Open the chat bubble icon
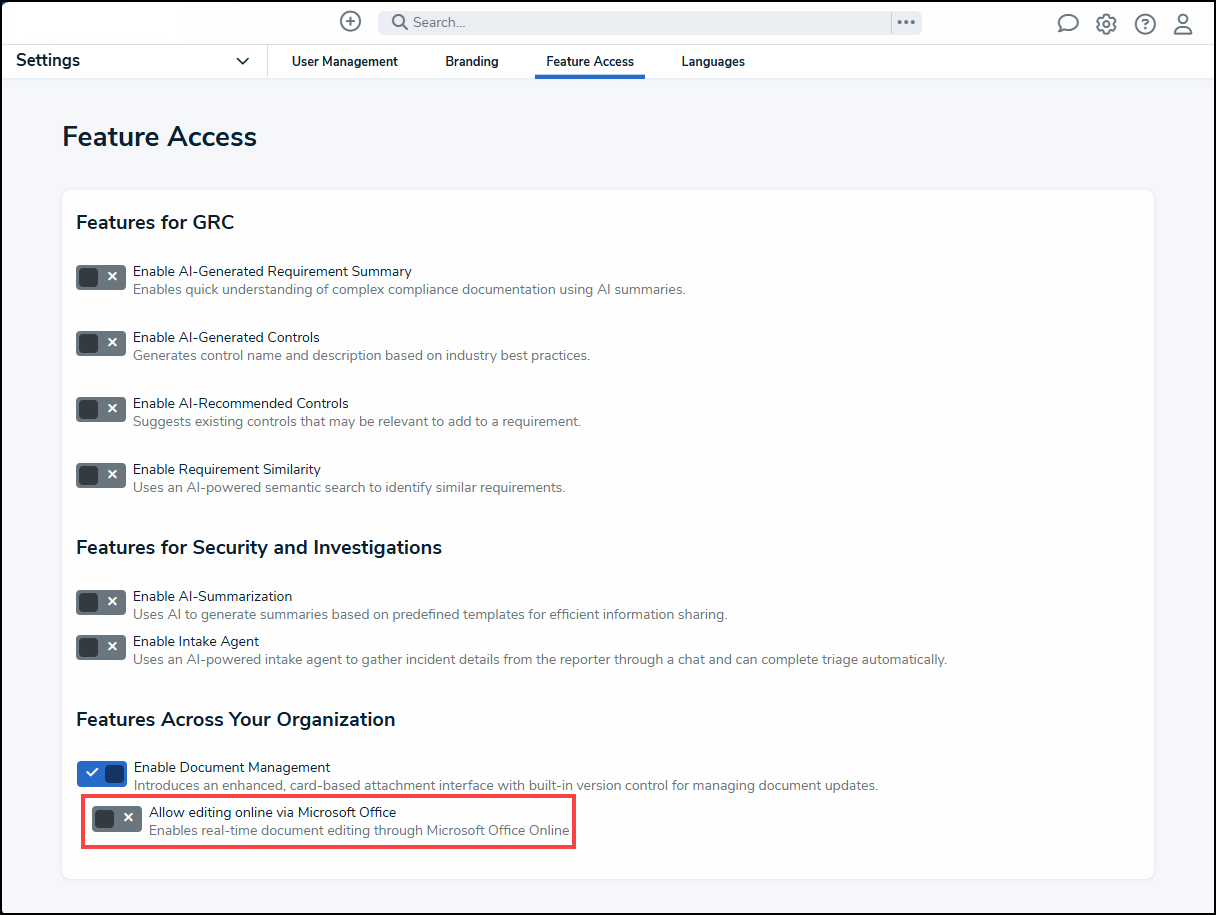 click(1068, 24)
